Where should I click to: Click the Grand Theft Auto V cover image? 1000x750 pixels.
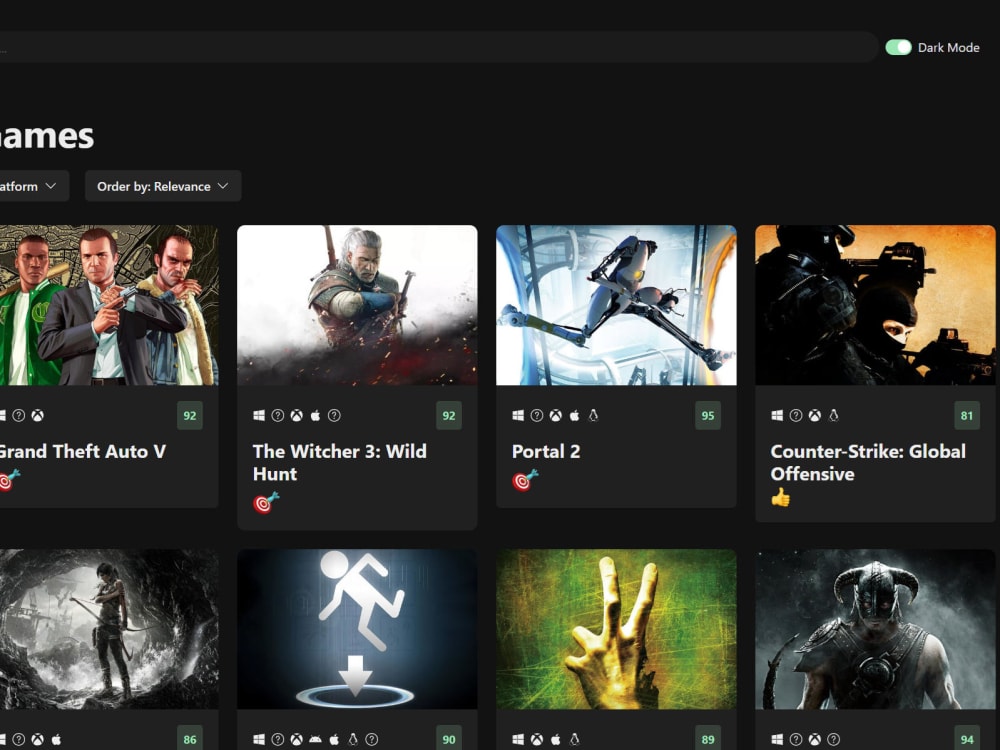click(x=109, y=305)
